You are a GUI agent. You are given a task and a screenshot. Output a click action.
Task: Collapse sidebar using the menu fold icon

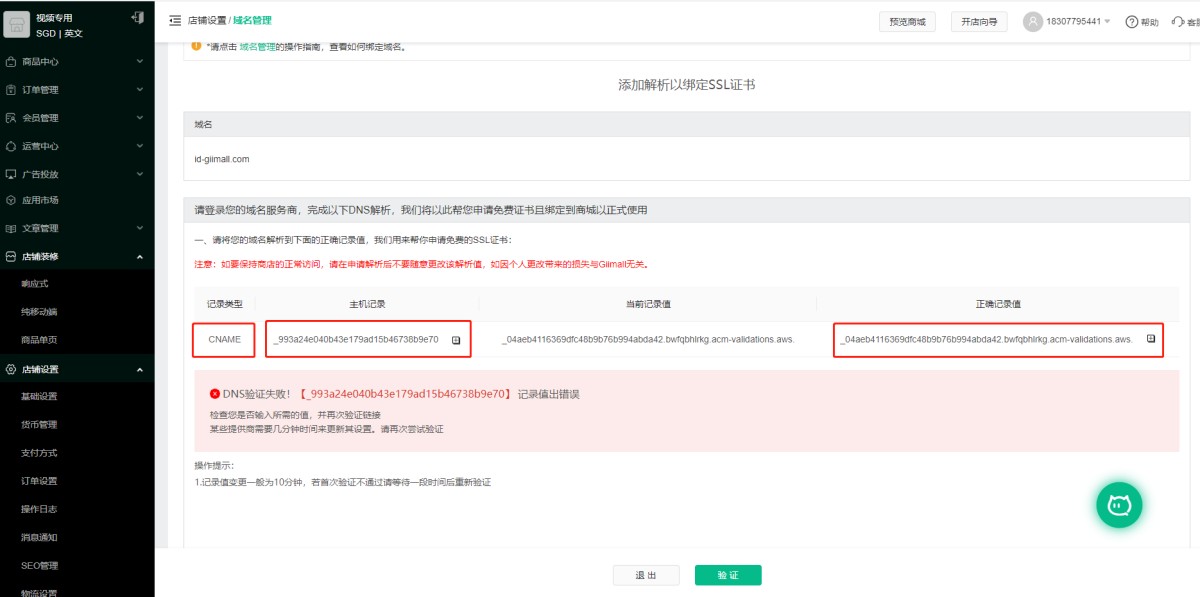point(175,21)
